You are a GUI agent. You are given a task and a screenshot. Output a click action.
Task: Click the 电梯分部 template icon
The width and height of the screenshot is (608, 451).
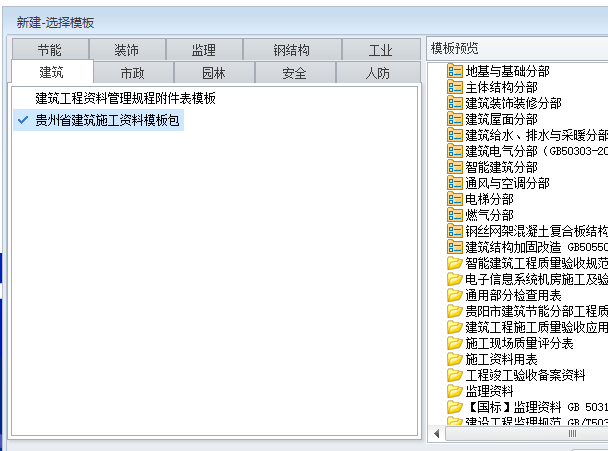[x=455, y=200]
